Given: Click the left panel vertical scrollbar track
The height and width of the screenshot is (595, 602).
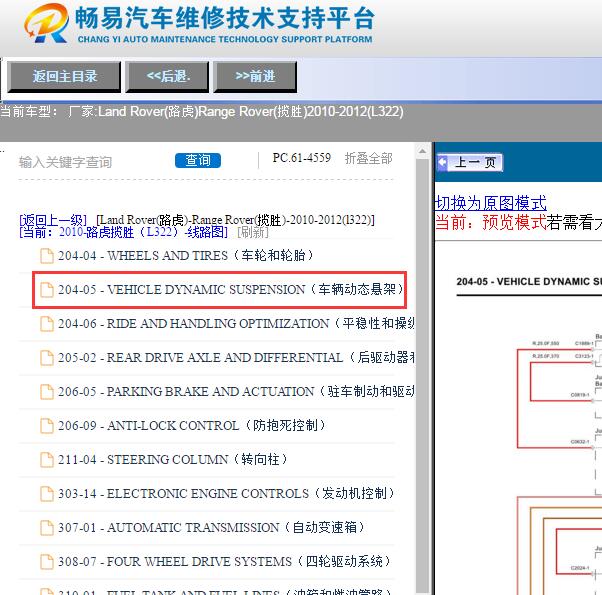Looking at the screenshot, I should (422, 376).
